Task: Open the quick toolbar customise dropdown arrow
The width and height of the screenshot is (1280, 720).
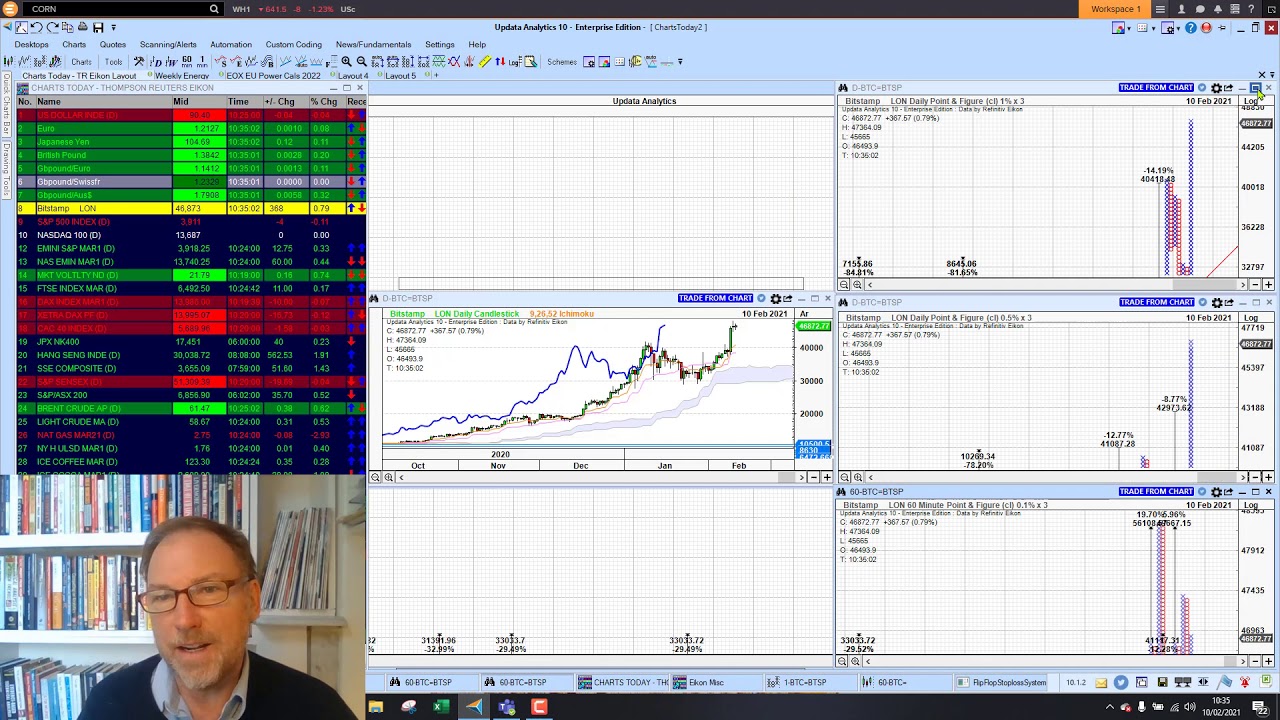Action: point(113,27)
